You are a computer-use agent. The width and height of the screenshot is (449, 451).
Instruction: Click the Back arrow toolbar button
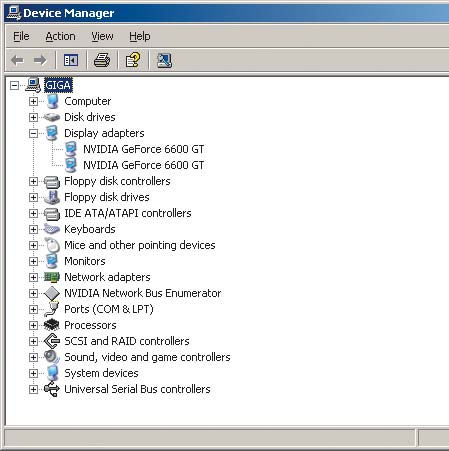point(17,60)
